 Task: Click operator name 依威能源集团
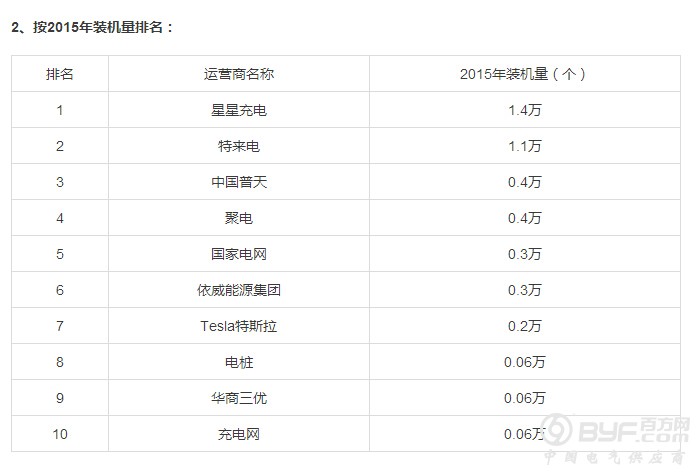click(239, 290)
